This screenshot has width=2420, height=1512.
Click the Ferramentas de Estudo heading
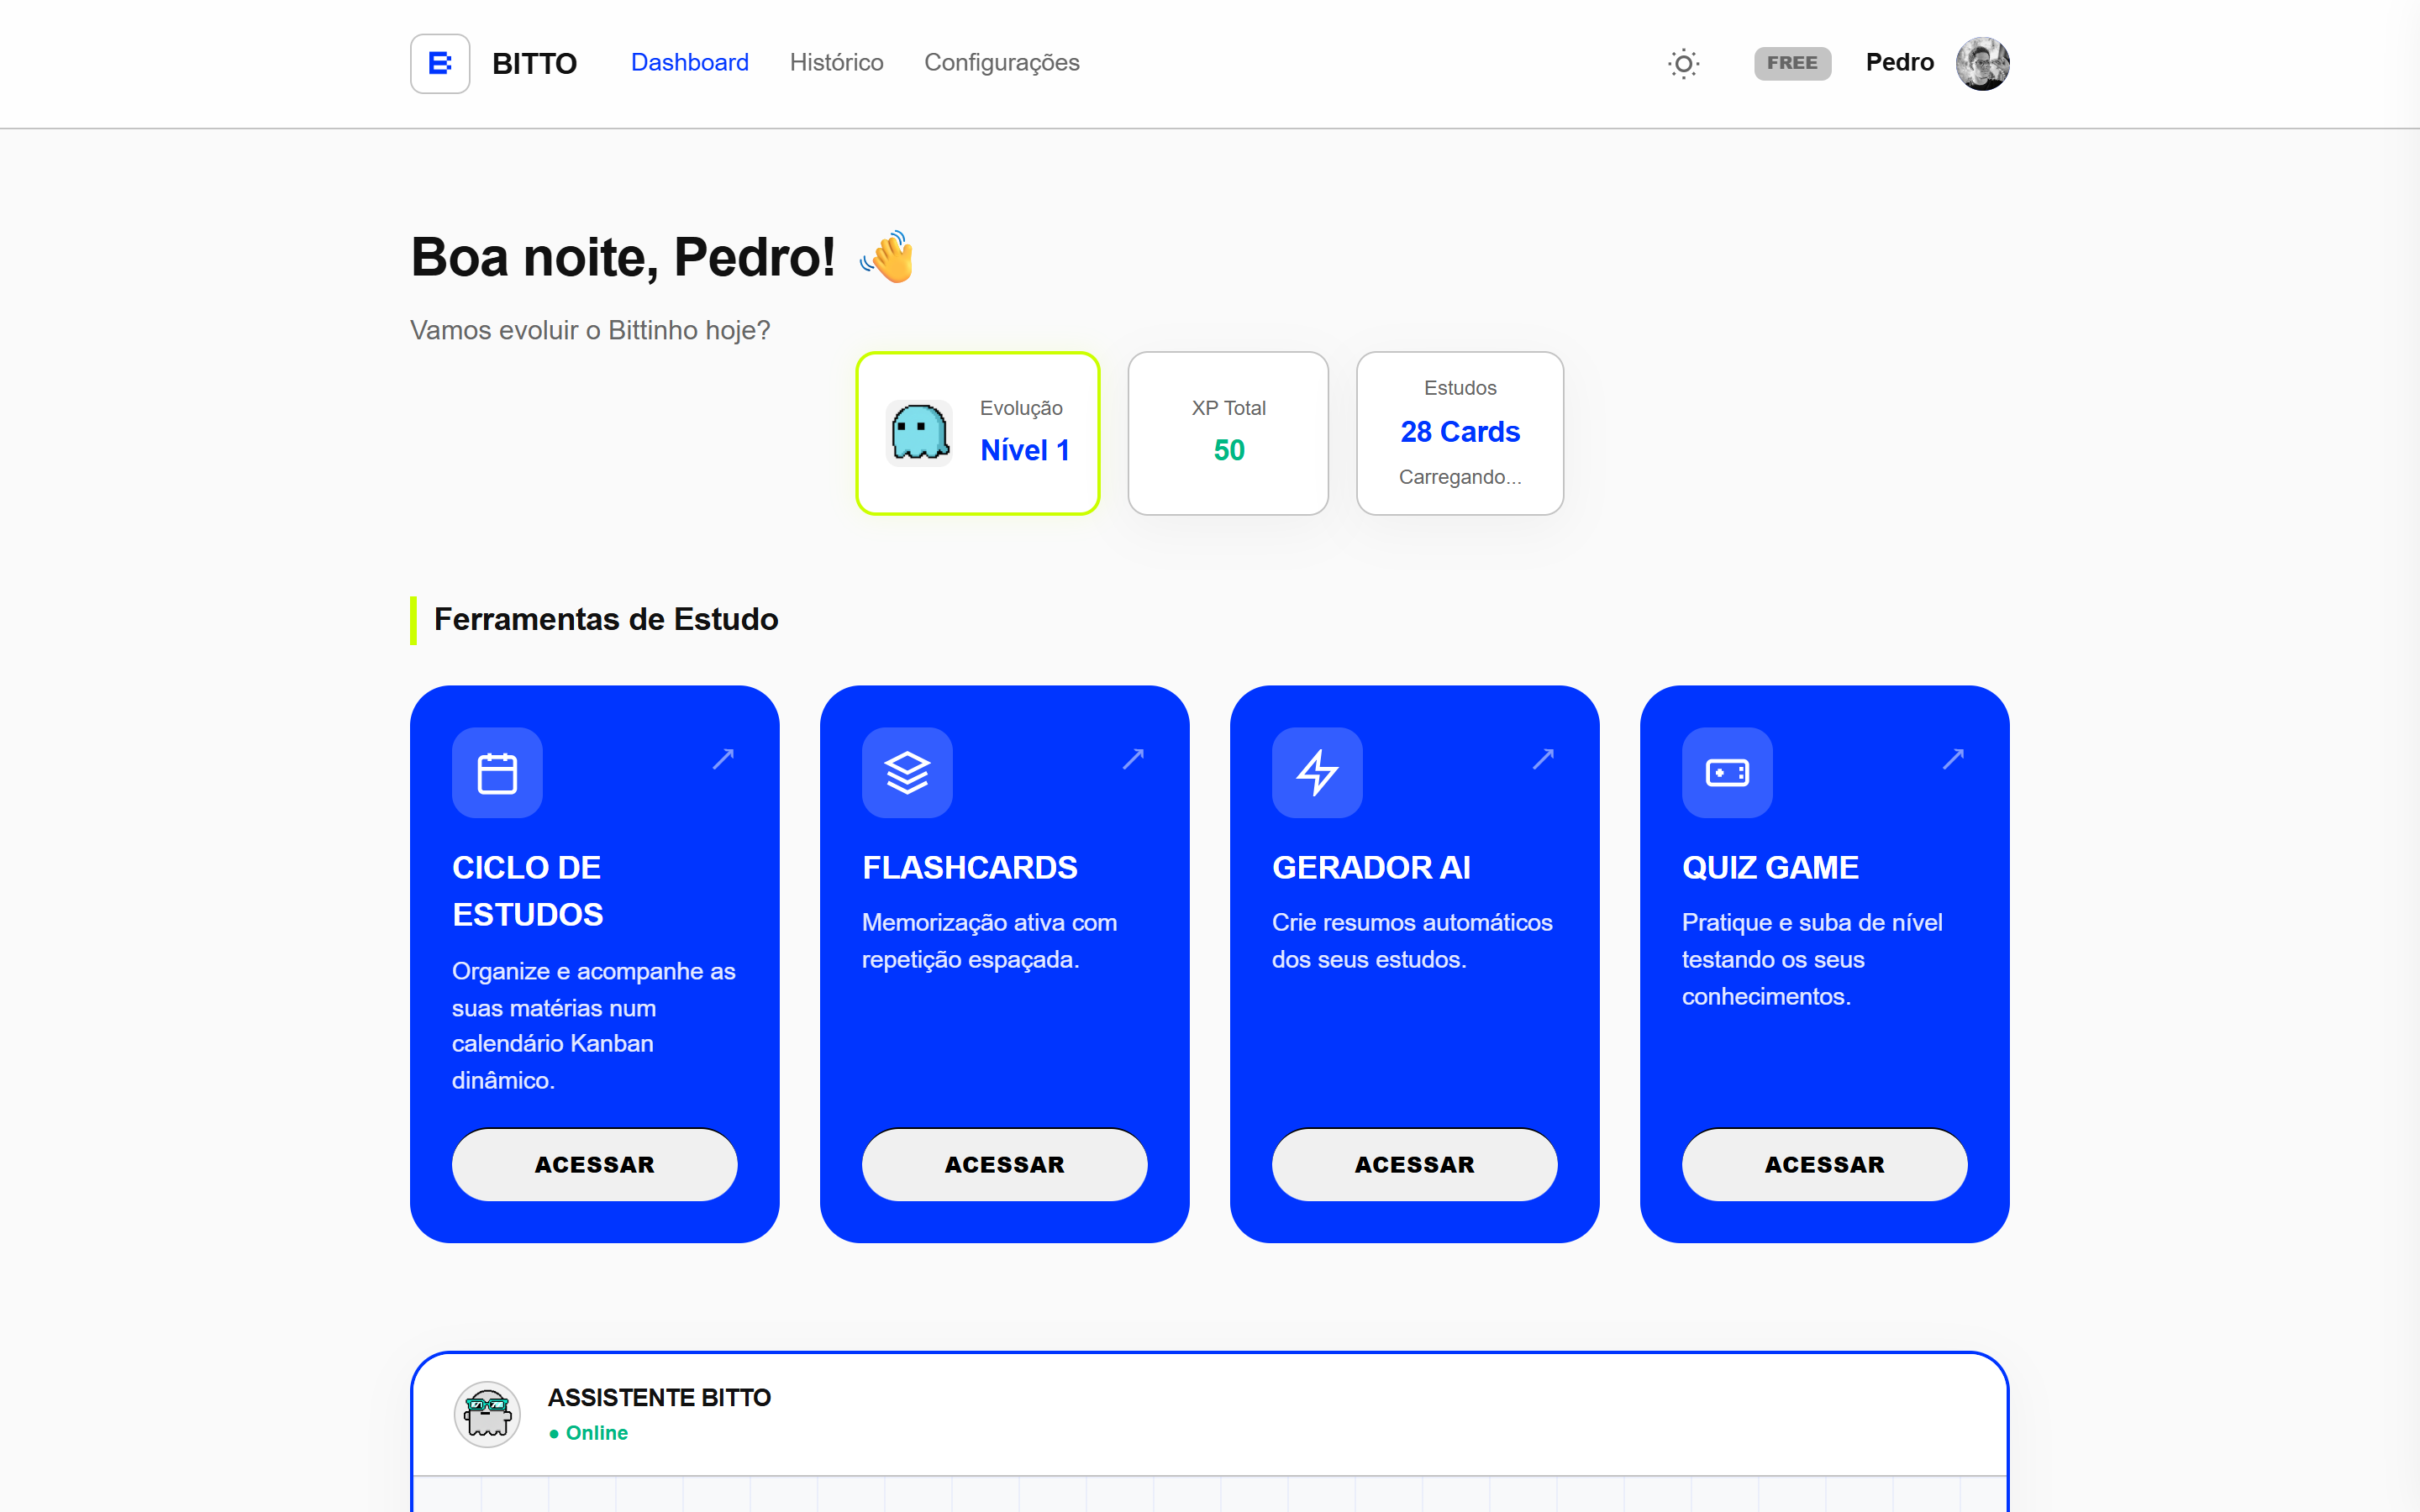[606, 619]
